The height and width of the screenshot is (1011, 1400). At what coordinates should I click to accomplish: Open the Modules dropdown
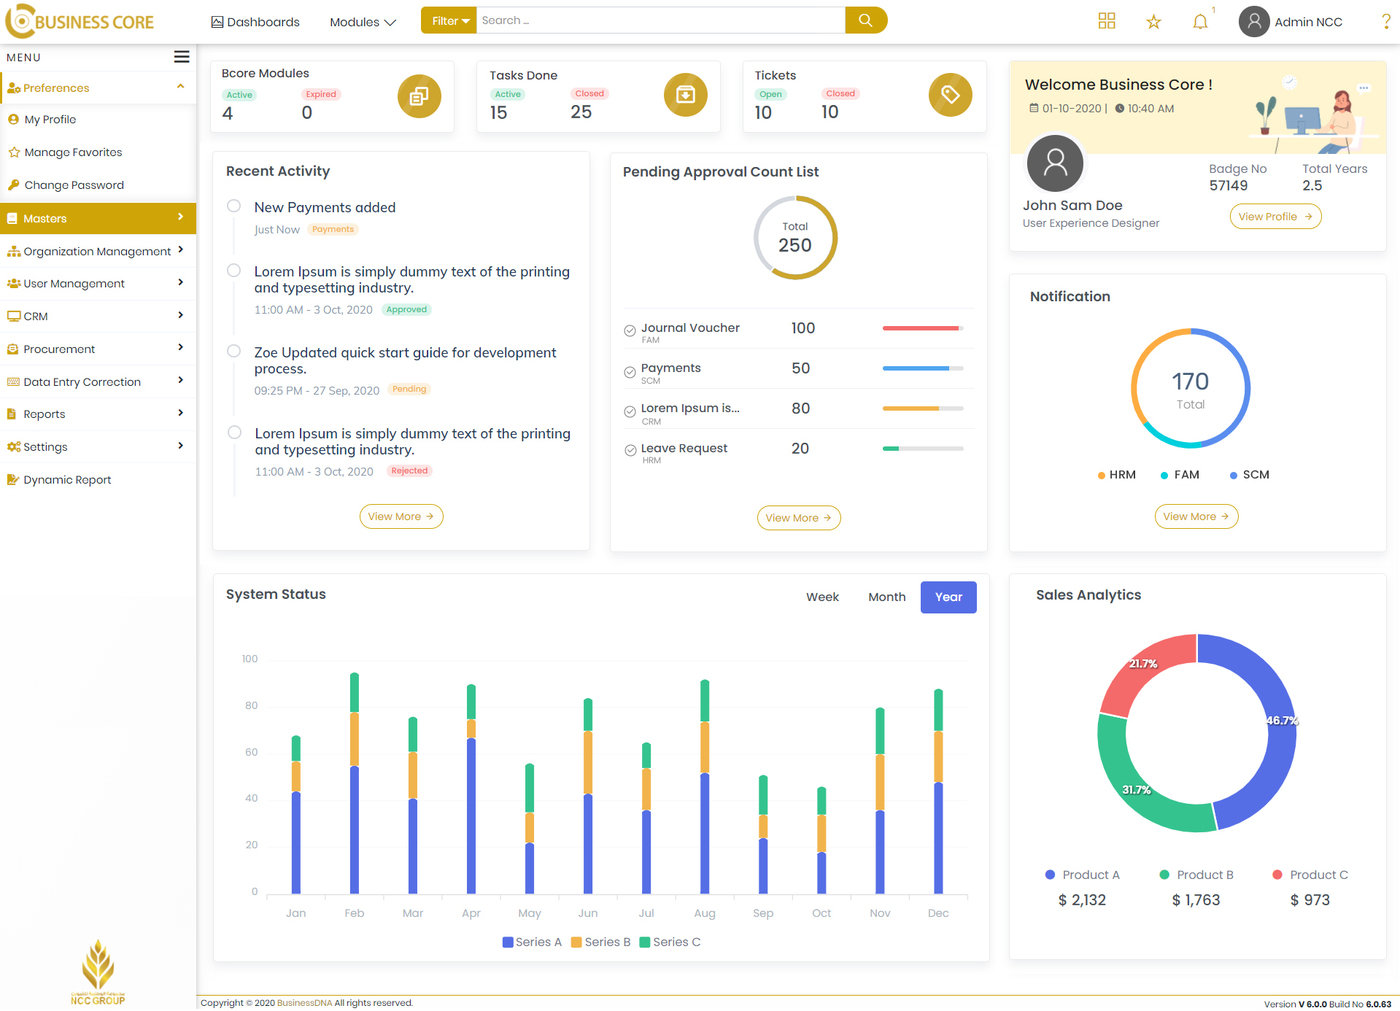[361, 21]
